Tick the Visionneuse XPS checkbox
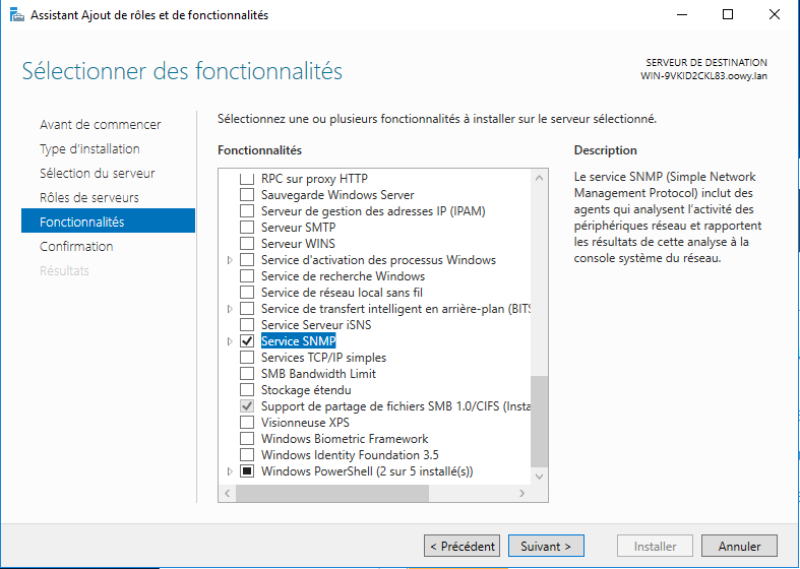Image resolution: width=800 pixels, height=569 pixels. (x=247, y=423)
